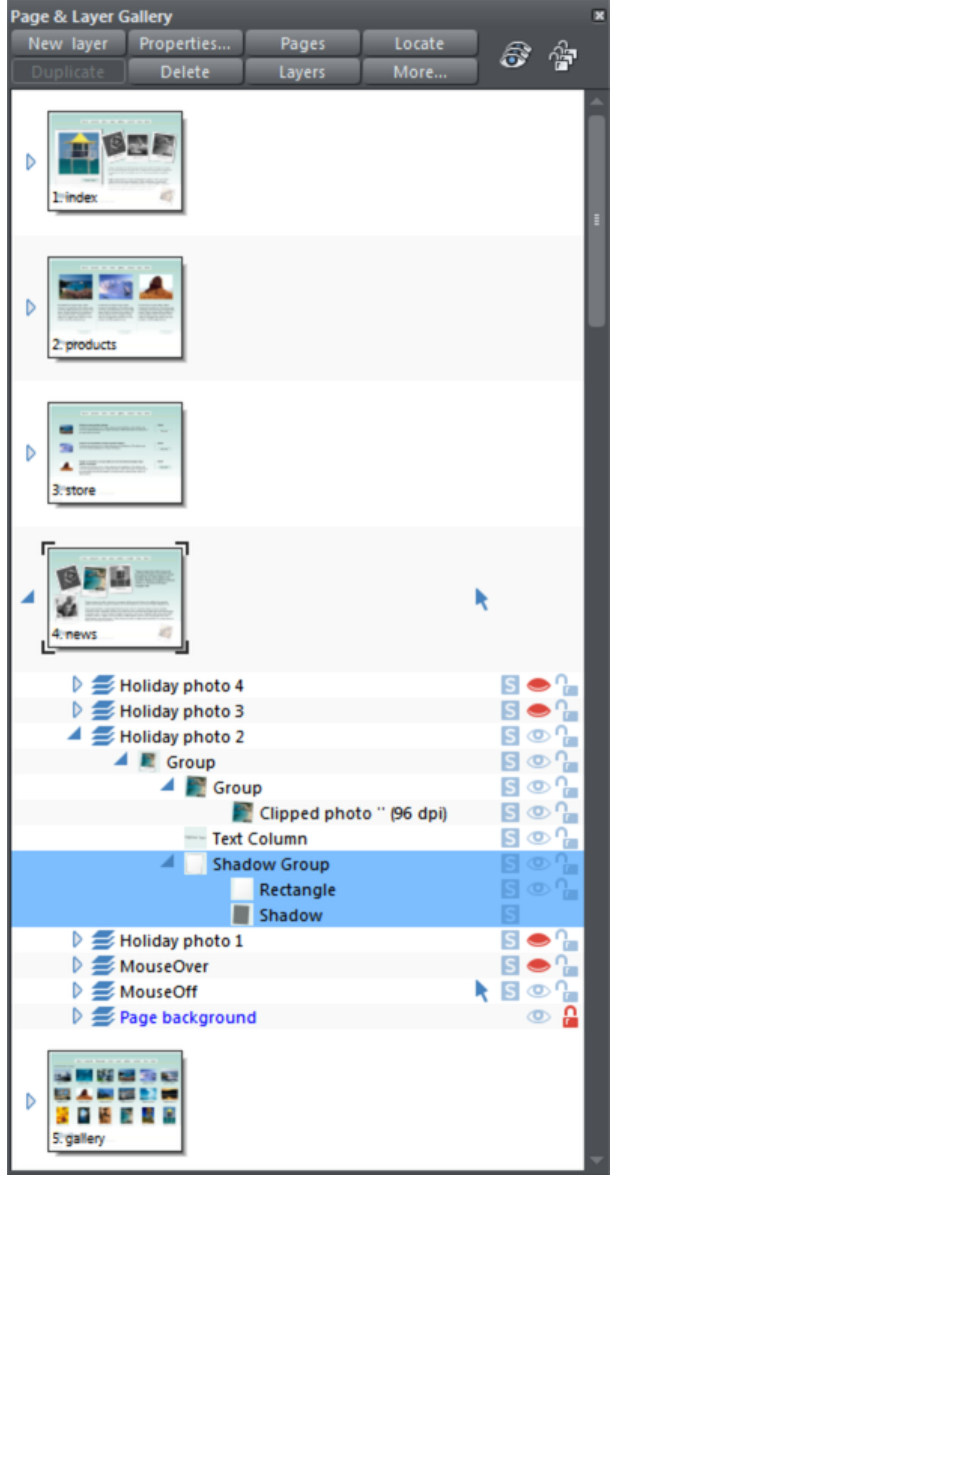The height and width of the screenshot is (1457, 962).
Task: Show the hidden Holiday photo 1 layer
Action: click(538, 940)
